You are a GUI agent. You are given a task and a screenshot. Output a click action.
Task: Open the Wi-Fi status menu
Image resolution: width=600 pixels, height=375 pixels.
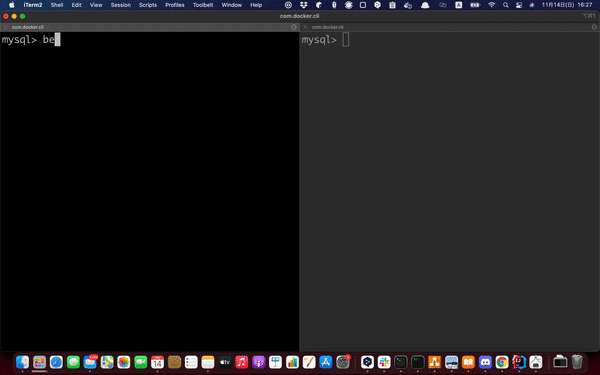point(492,5)
